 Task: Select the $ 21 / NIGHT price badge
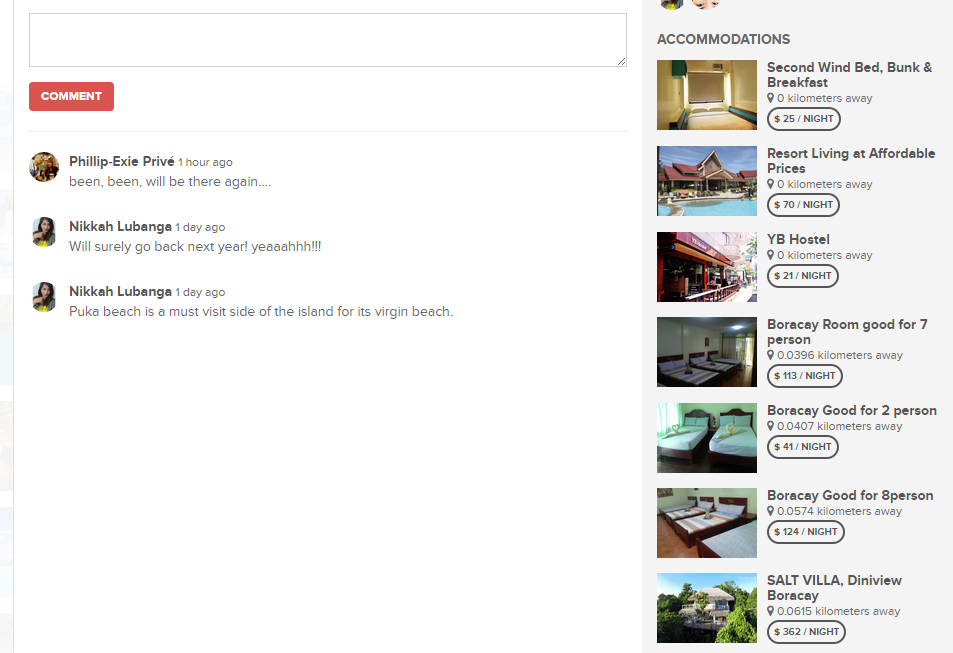coord(802,275)
